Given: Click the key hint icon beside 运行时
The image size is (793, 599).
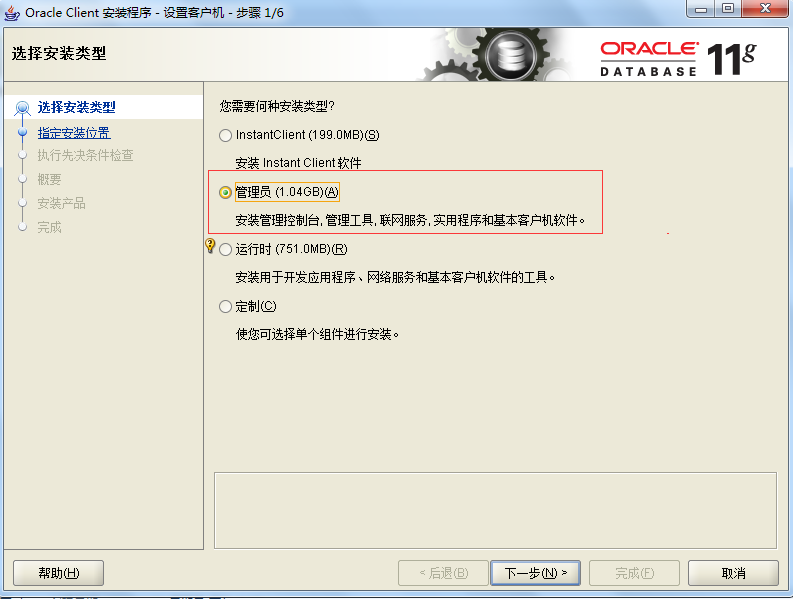Looking at the screenshot, I should point(210,245).
